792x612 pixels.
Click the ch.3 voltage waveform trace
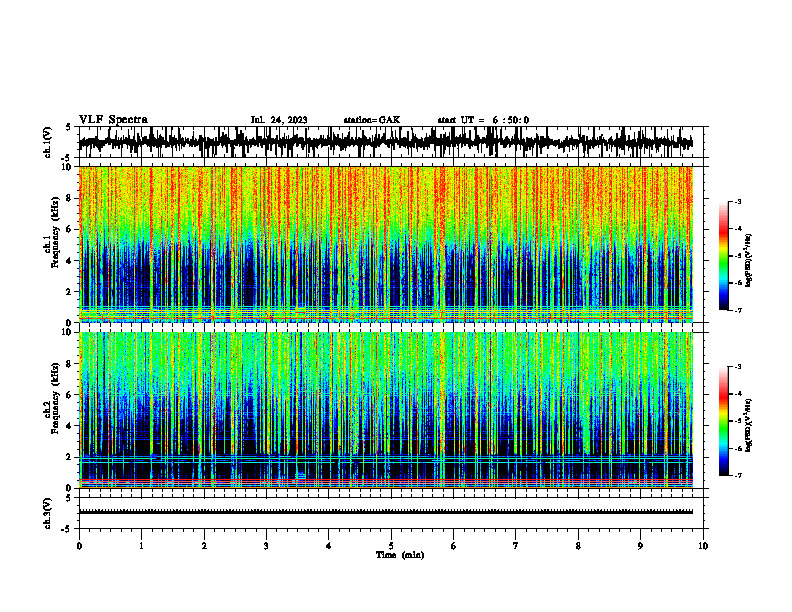(x=386, y=512)
